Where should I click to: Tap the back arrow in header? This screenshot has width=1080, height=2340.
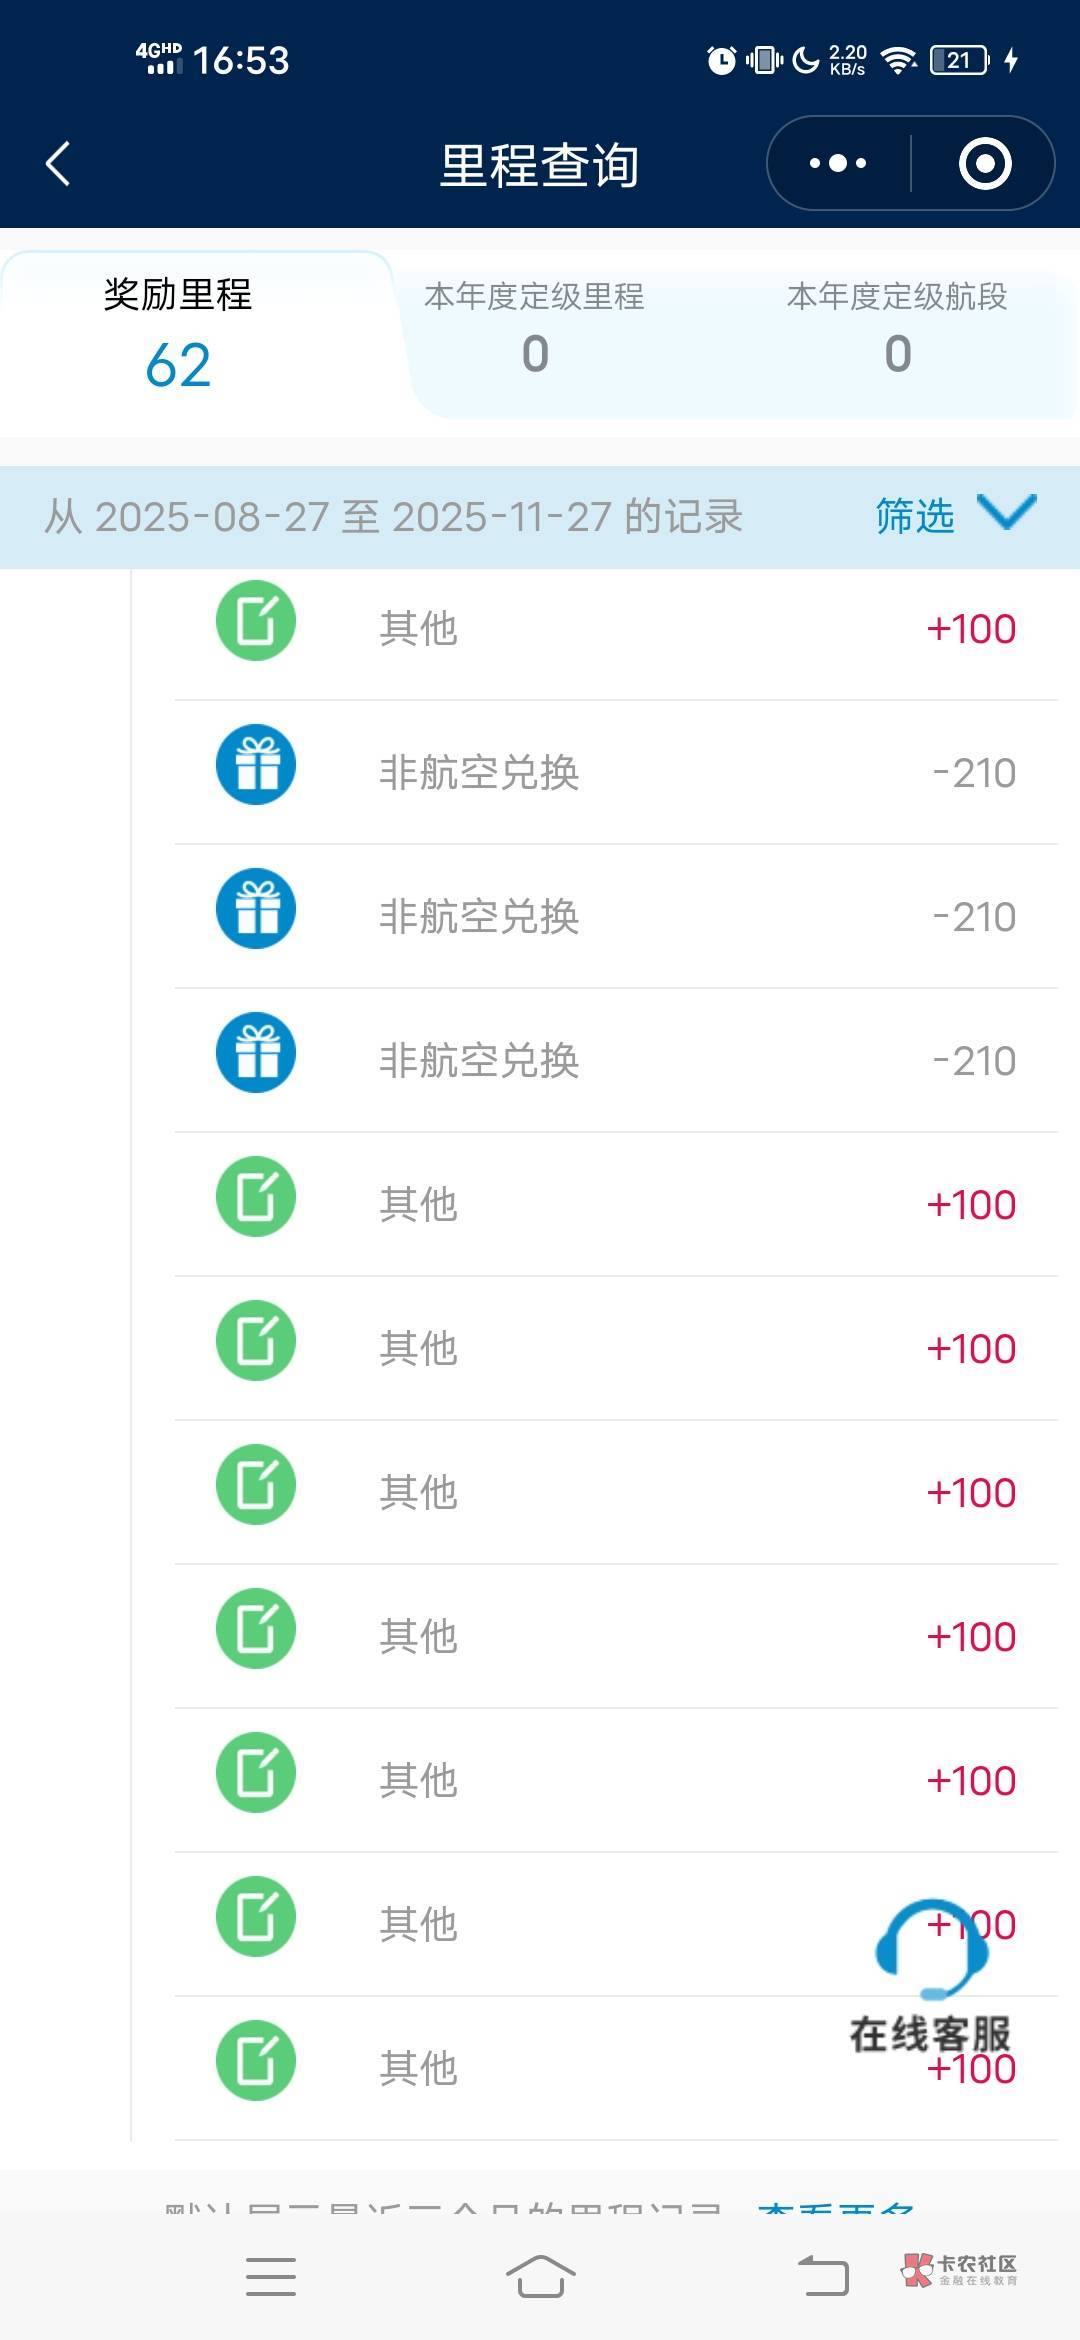58,164
